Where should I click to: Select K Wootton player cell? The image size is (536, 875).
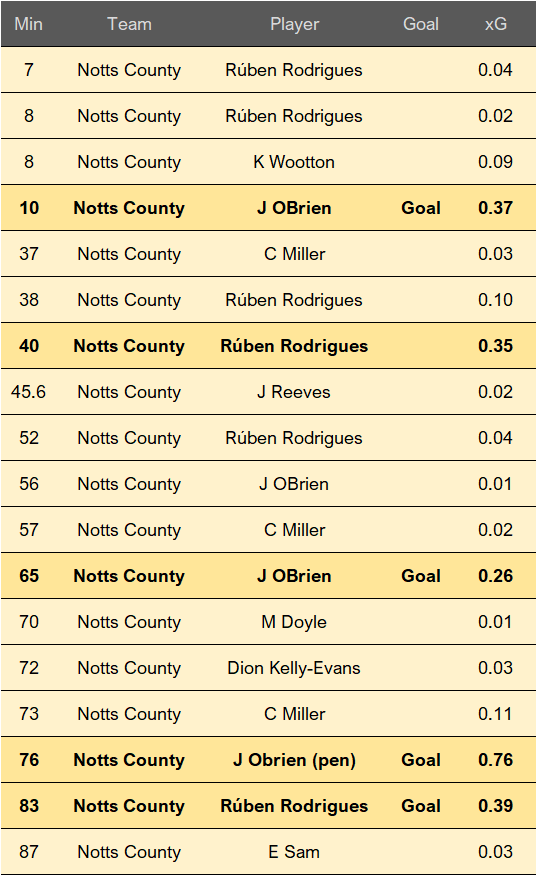294,162
